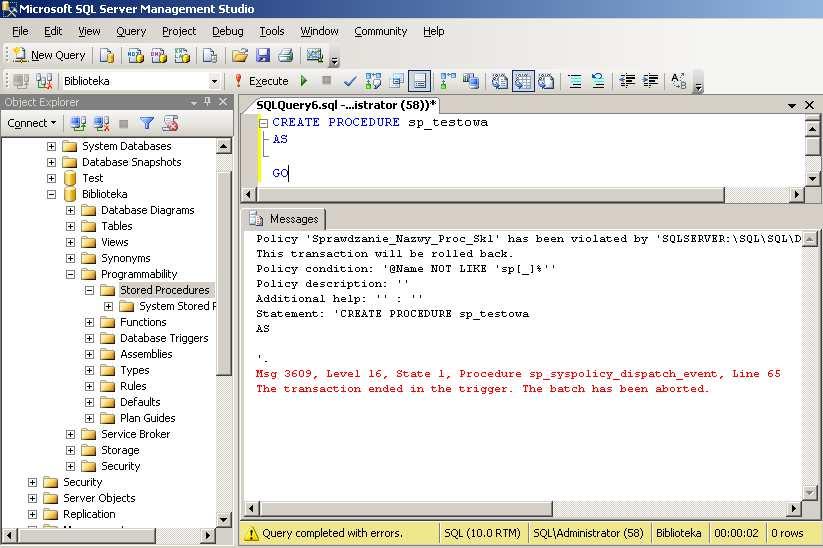
Task: Switch output to Results to Grid
Action: (x=523, y=81)
